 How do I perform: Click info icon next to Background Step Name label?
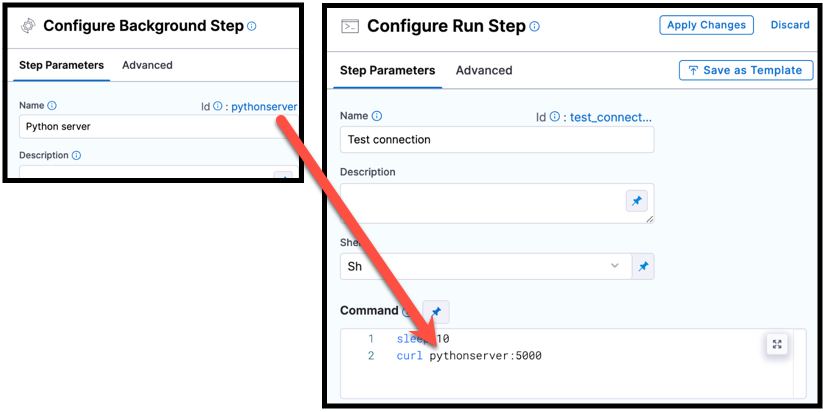click(52, 105)
